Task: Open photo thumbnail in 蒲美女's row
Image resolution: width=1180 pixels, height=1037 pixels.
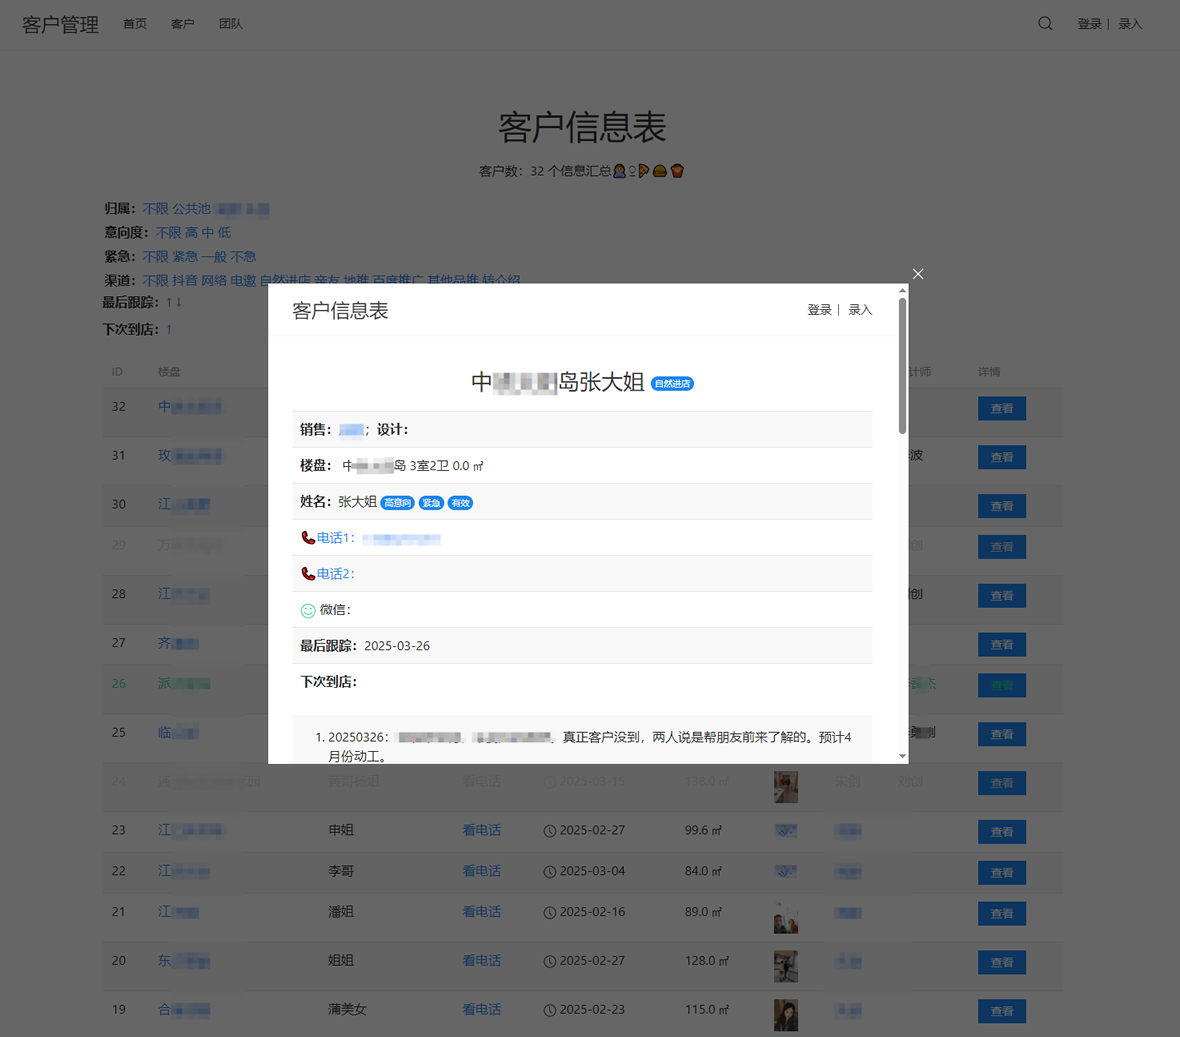Action: tap(786, 1014)
